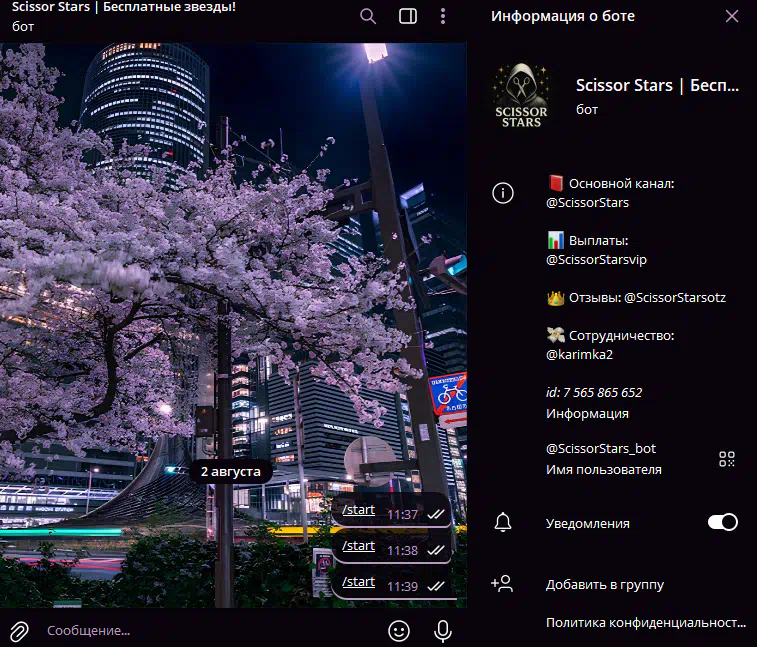Click the add-person icon
The height and width of the screenshot is (647, 757).
click(x=502, y=584)
